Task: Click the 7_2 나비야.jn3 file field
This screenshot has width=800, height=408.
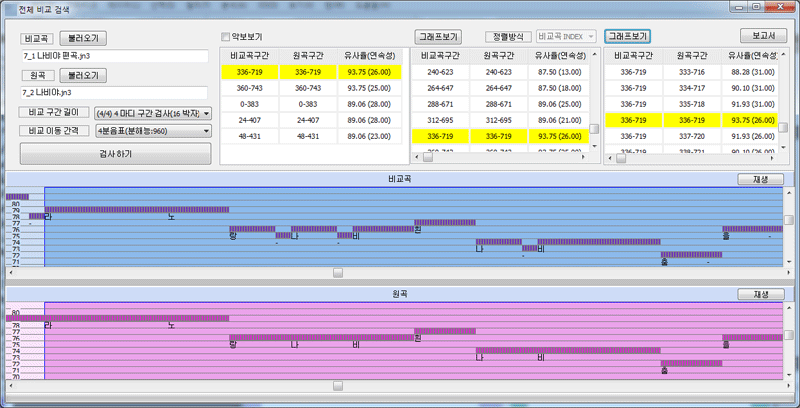Action: [114, 93]
